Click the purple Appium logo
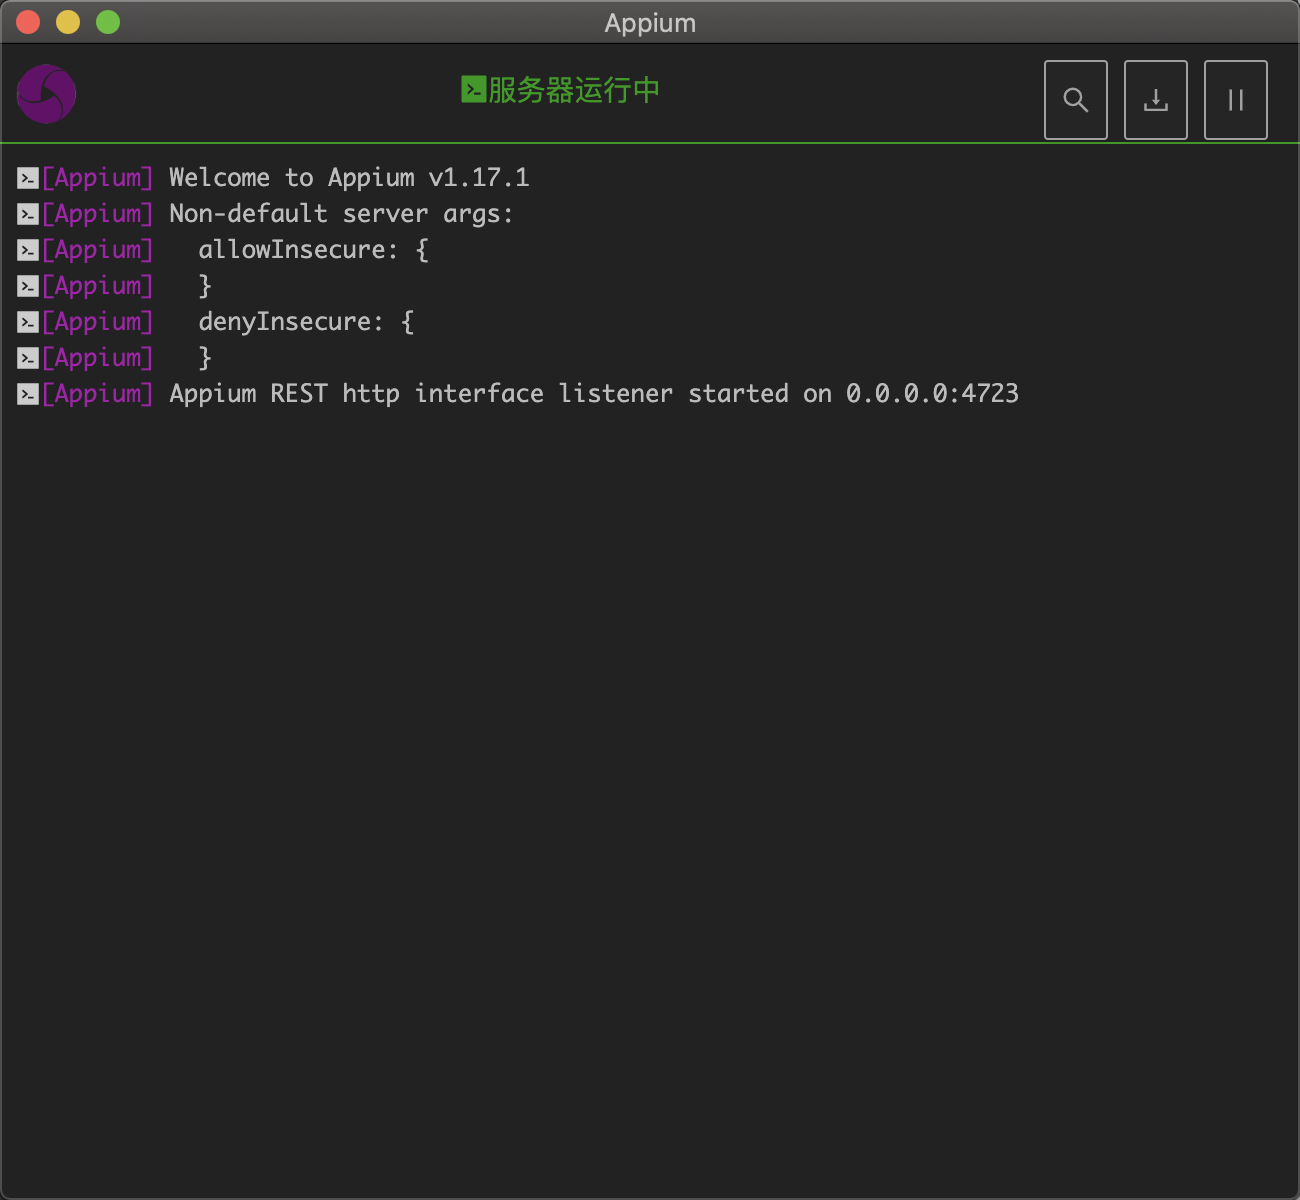This screenshot has width=1300, height=1200. pyautogui.click(x=46, y=94)
